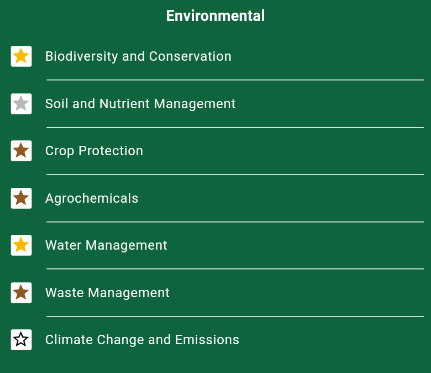Click the silver star beside Soil and Nutrient Management
The height and width of the screenshot is (373, 431).
coord(21,104)
